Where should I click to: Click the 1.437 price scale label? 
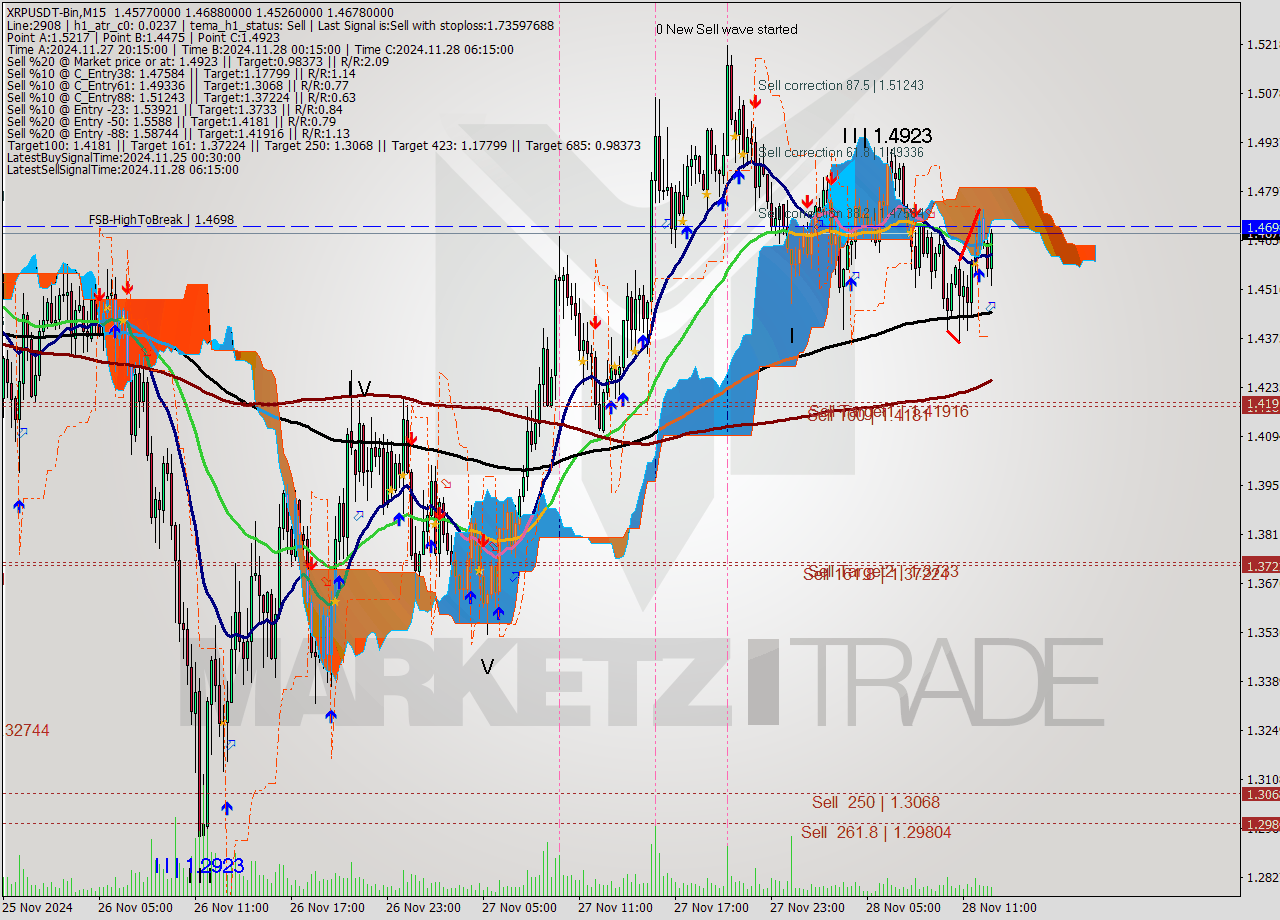(x=1263, y=338)
